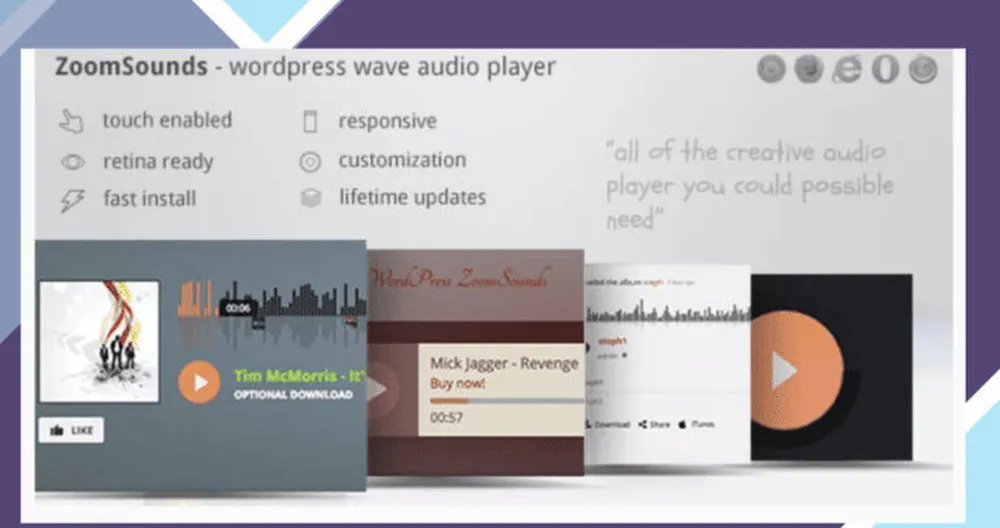Select the Tim McMorris album cover thumbnail
Image resolution: width=1000 pixels, height=528 pixels.
pyautogui.click(x=99, y=341)
